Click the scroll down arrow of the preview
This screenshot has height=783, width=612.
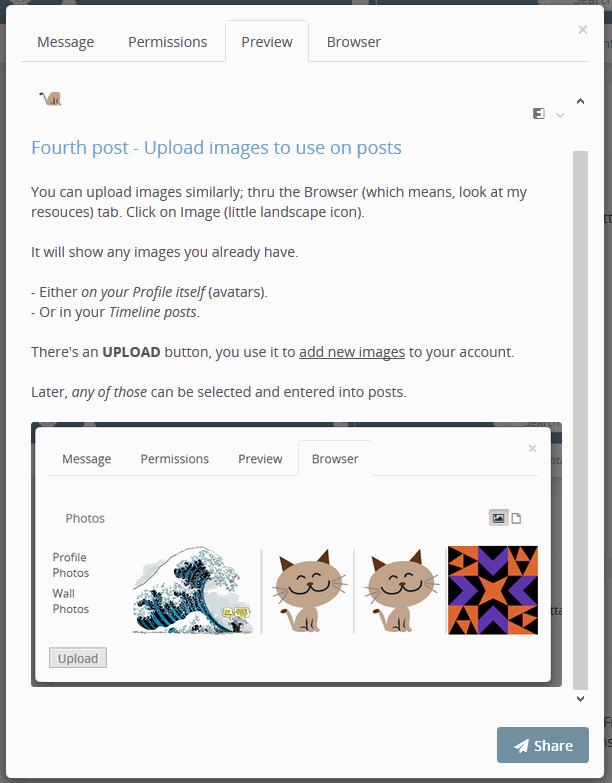click(580, 699)
